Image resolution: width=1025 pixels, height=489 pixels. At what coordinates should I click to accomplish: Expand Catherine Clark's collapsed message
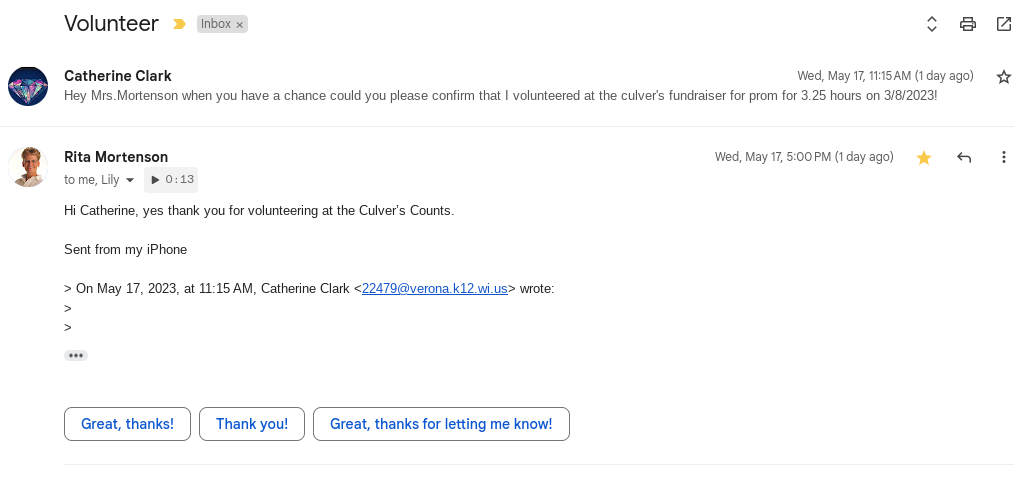pyautogui.click(x=500, y=96)
